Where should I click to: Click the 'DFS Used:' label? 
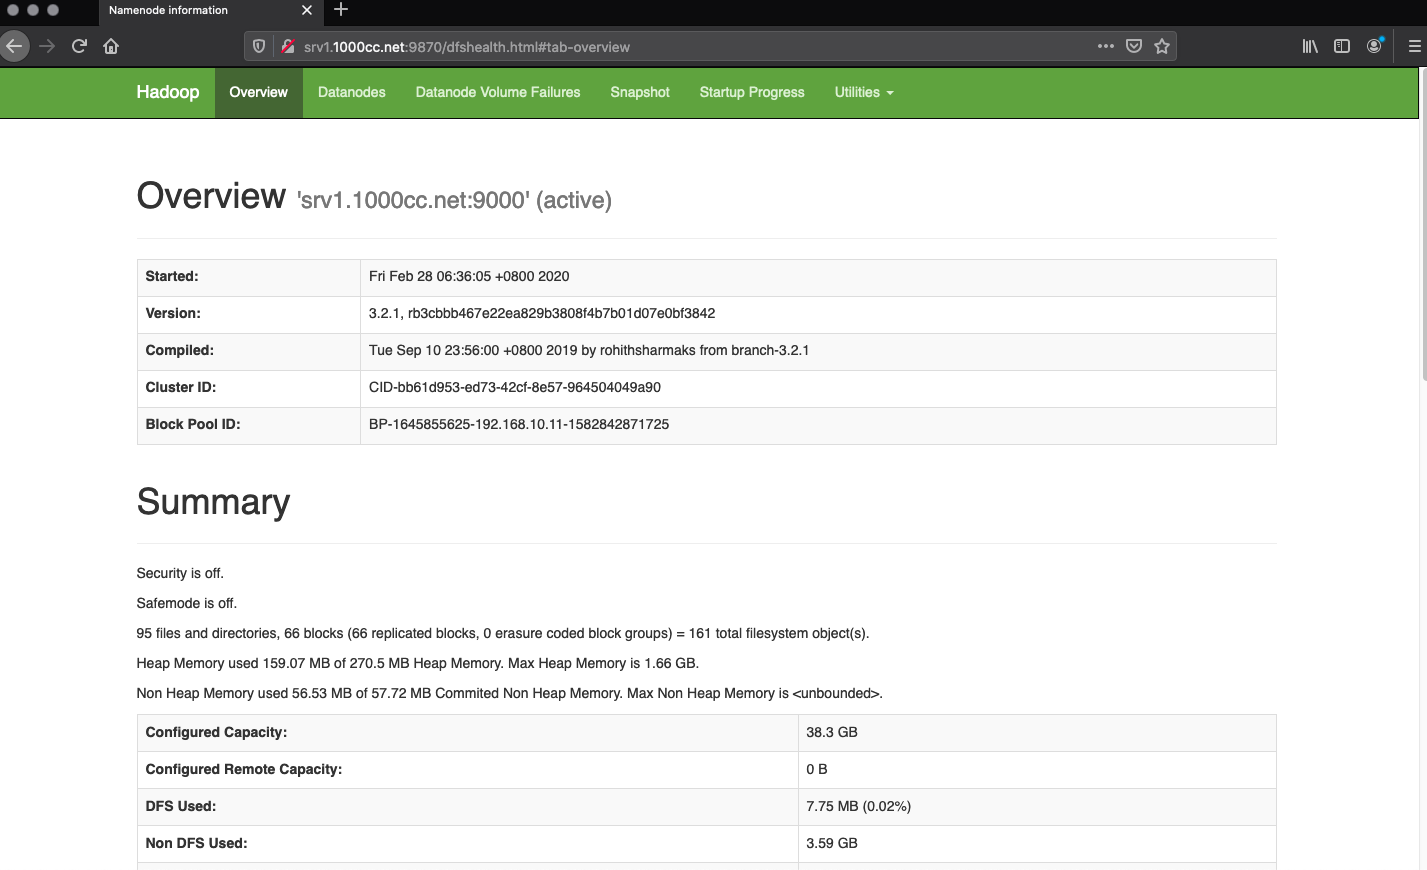pos(181,806)
